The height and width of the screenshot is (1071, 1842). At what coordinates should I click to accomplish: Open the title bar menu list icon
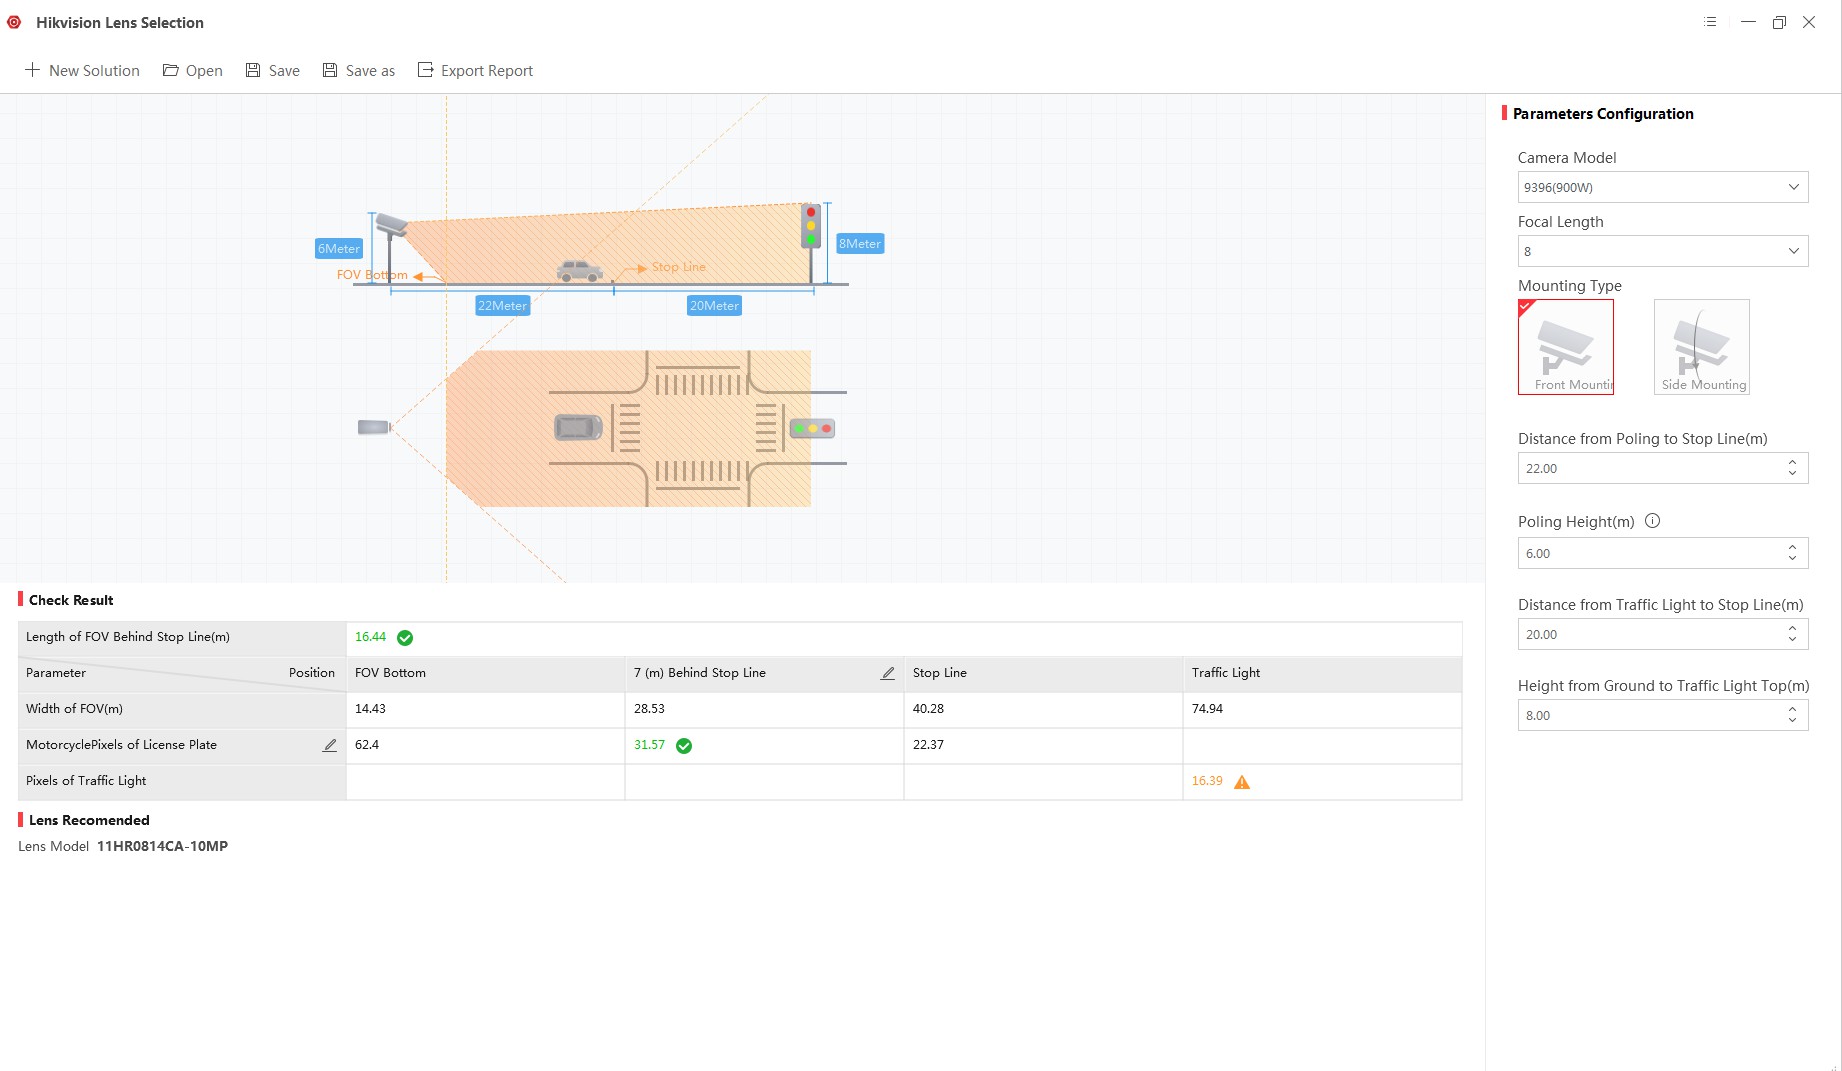tap(1710, 22)
